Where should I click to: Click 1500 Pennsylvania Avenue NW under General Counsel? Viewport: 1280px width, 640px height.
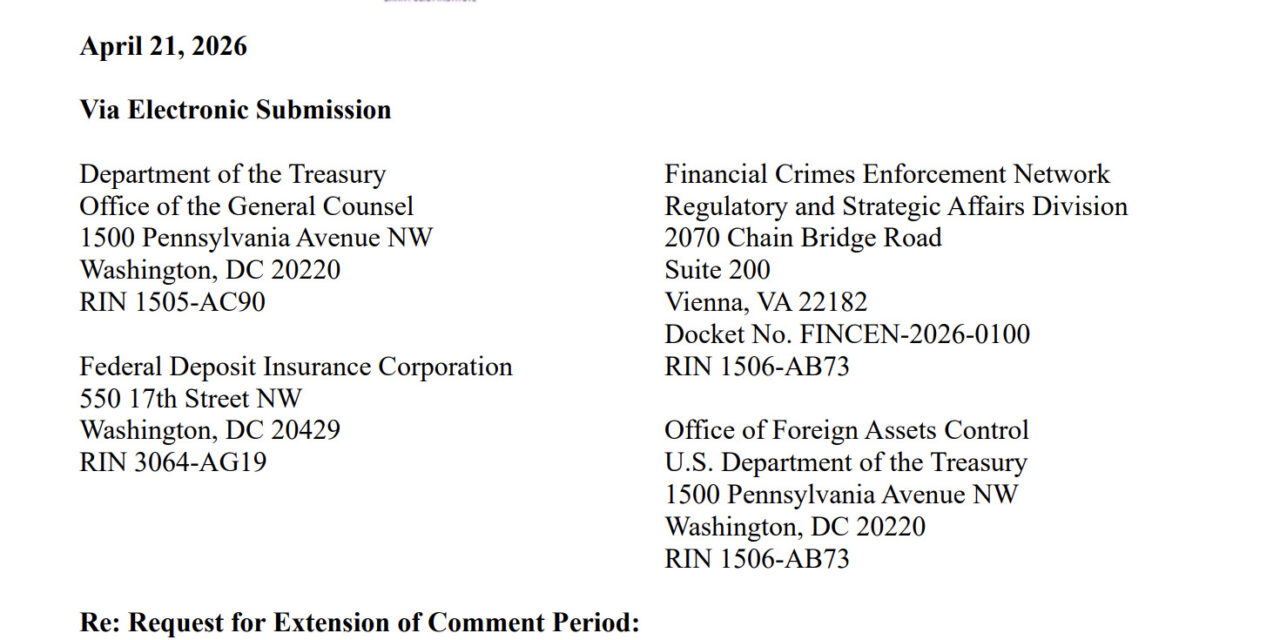[x=256, y=238]
